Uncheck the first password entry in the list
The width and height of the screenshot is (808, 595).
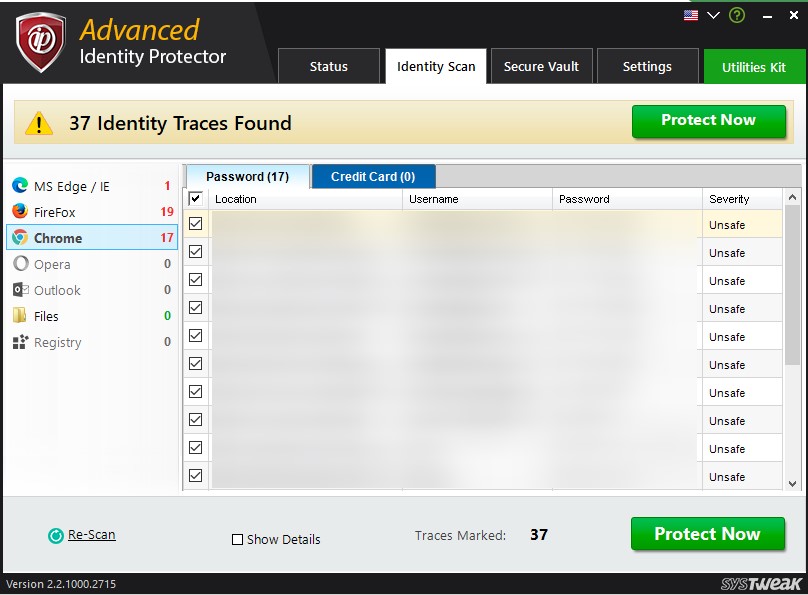click(x=196, y=224)
